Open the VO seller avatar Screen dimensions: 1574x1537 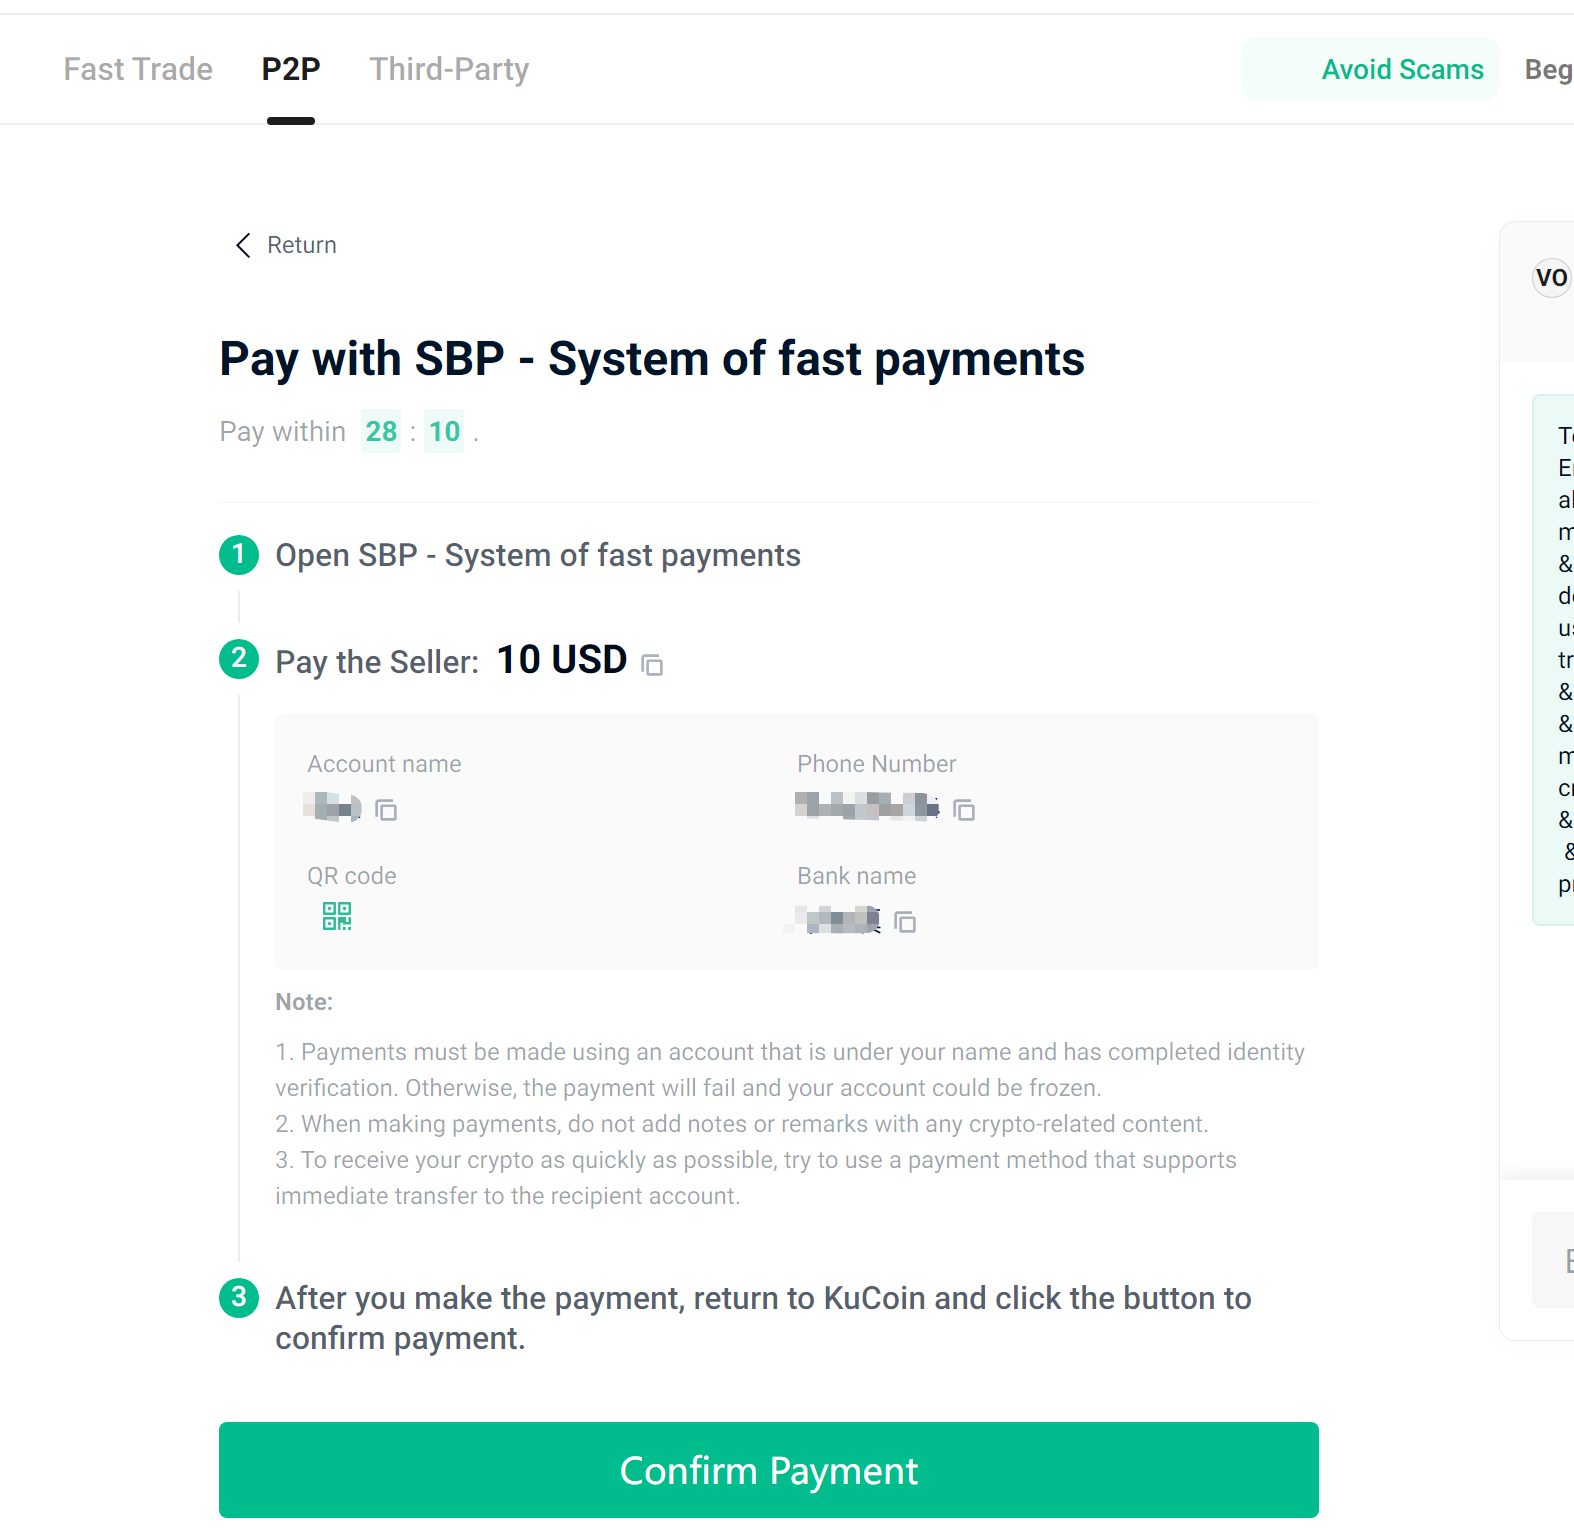click(x=1552, y=277)
